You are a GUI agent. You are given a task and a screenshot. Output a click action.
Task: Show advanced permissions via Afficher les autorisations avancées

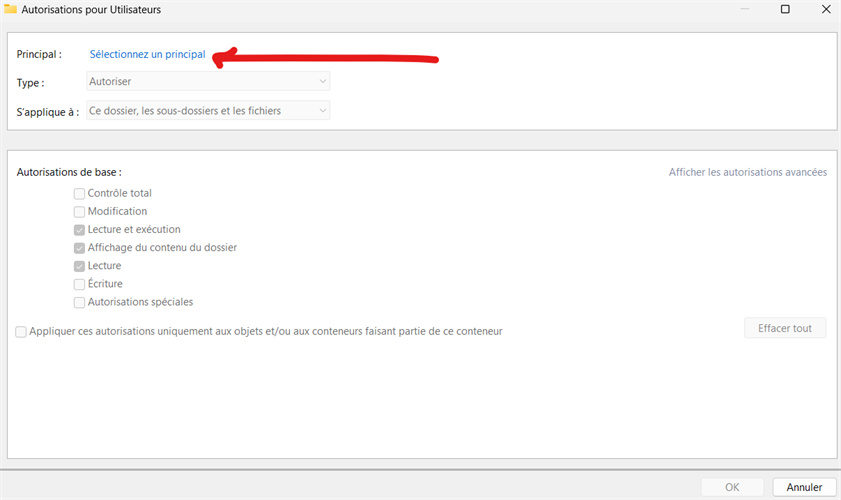point(747,172)
